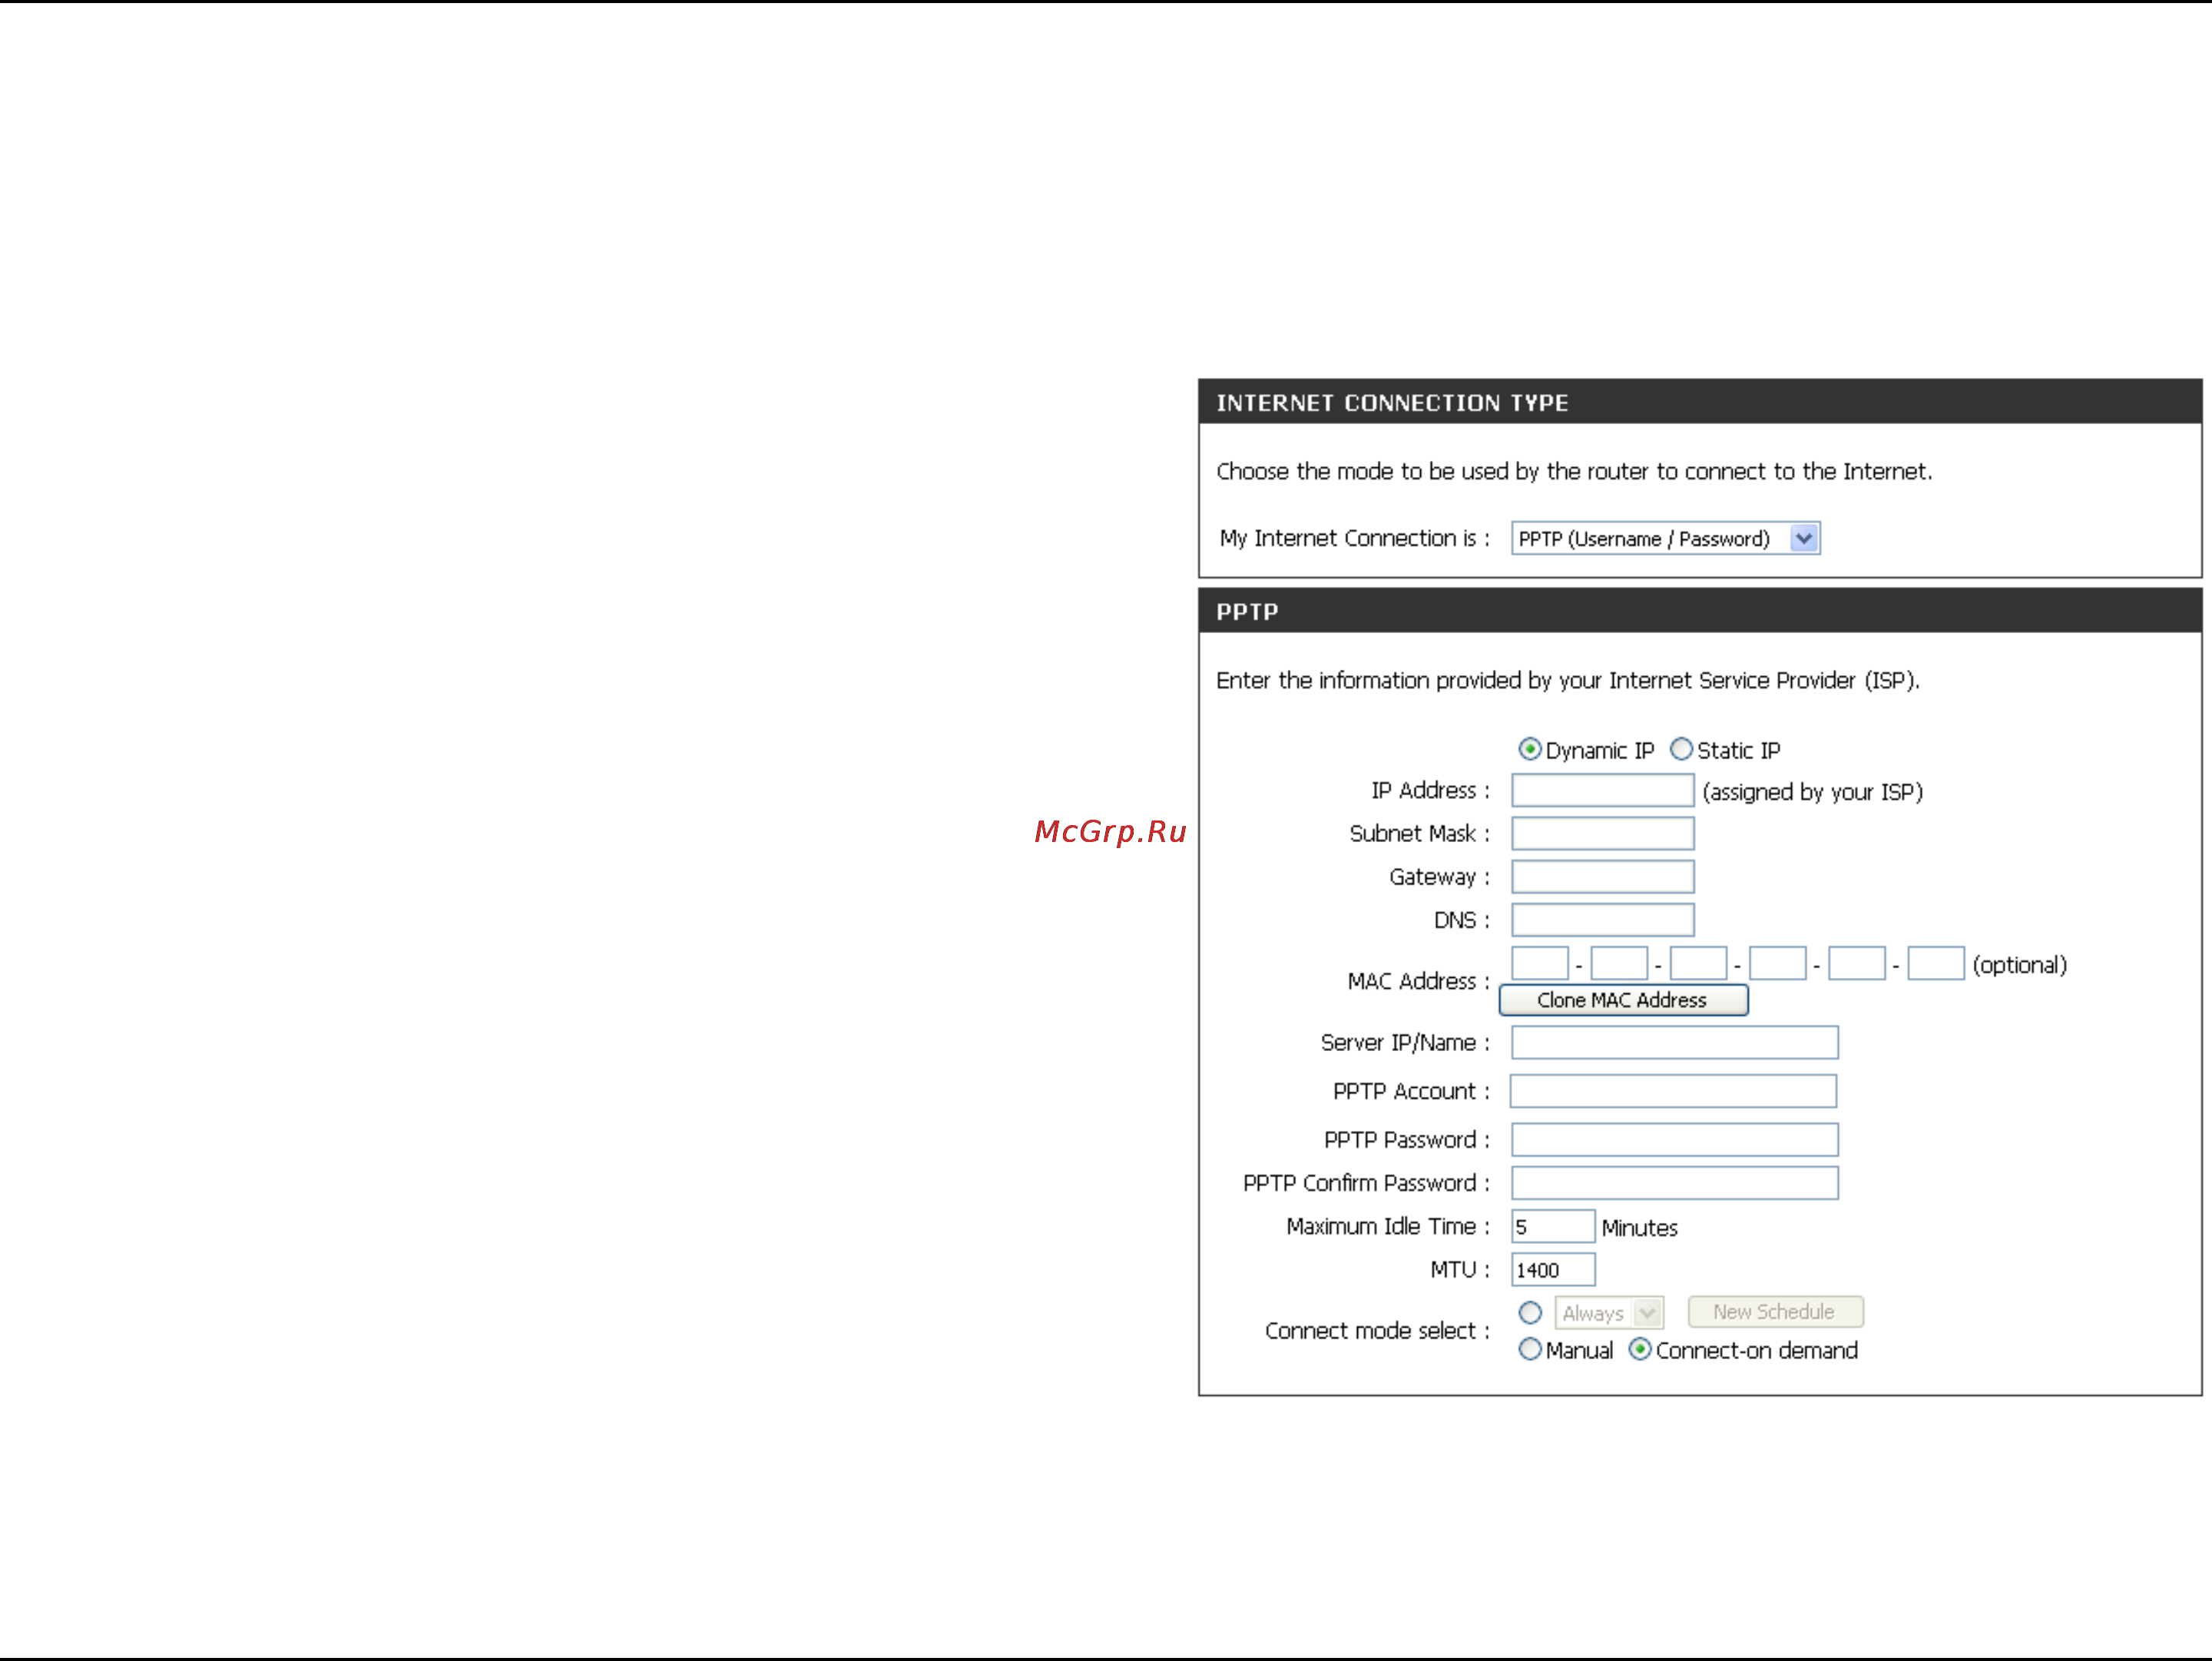The height and width of the screenshot is (1661, 2212).
Task: Click the 'My Internet Connection is :' label
Action: tap(1354, 538)
